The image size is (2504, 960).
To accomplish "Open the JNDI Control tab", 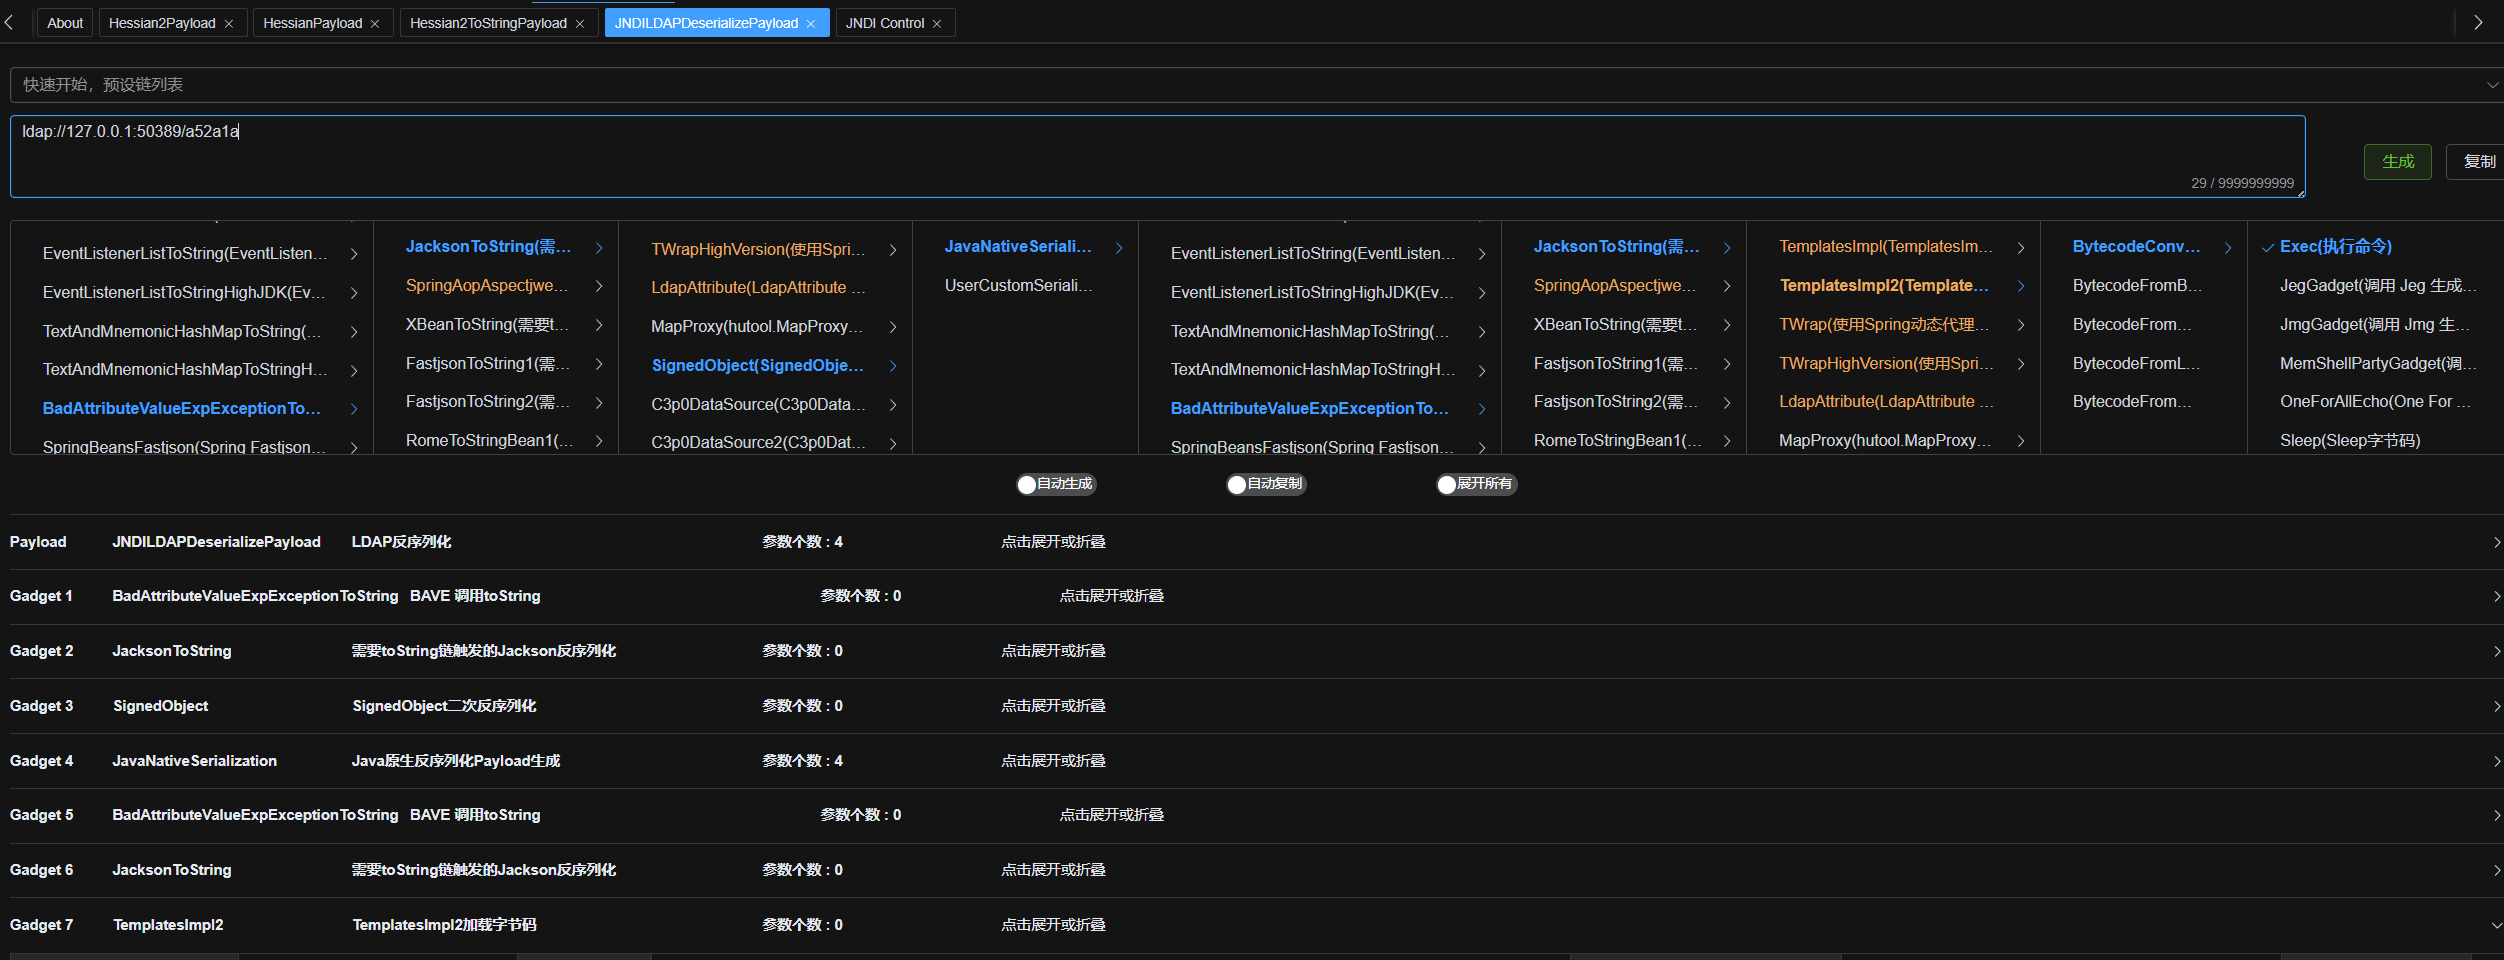I will (884, 23).
